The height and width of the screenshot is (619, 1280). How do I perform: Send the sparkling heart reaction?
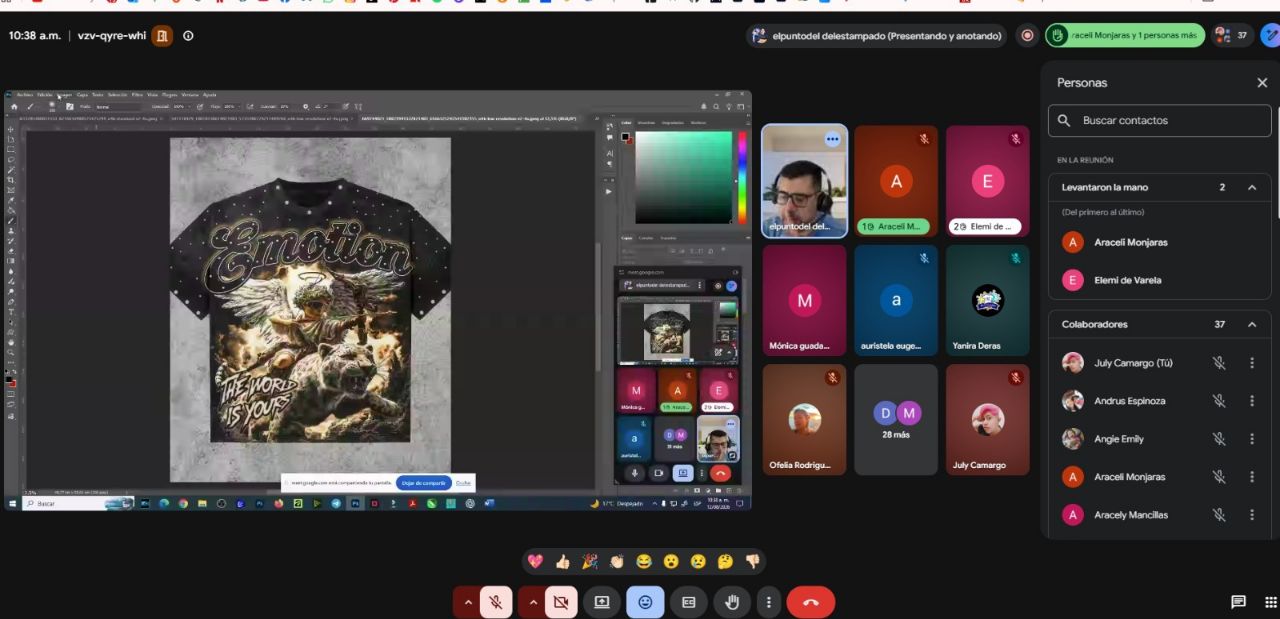535,561
